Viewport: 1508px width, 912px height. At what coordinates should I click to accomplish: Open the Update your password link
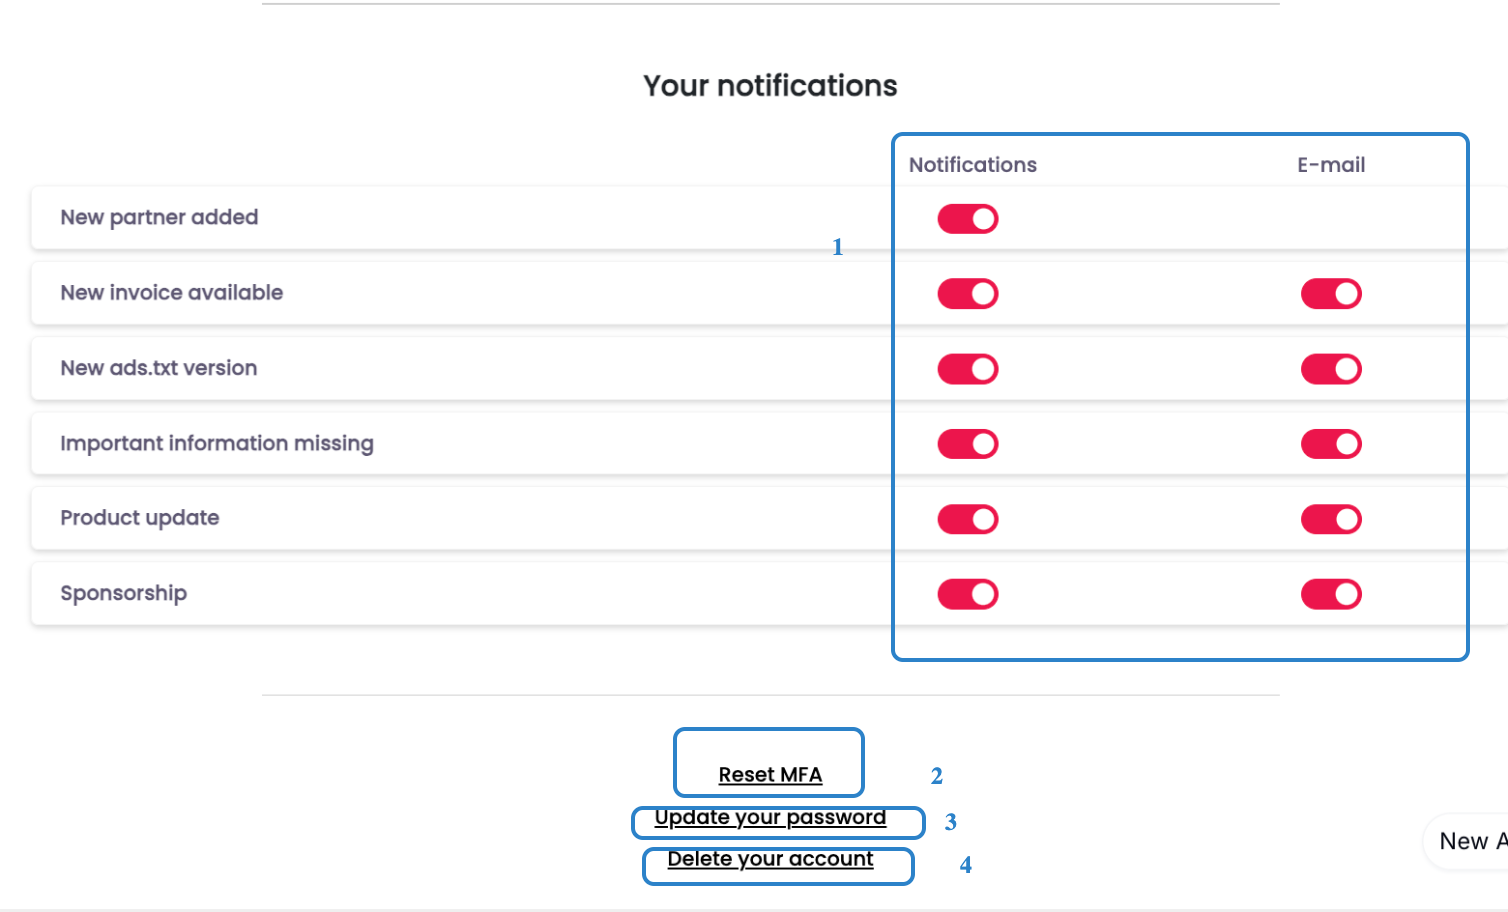pos(770,818)
